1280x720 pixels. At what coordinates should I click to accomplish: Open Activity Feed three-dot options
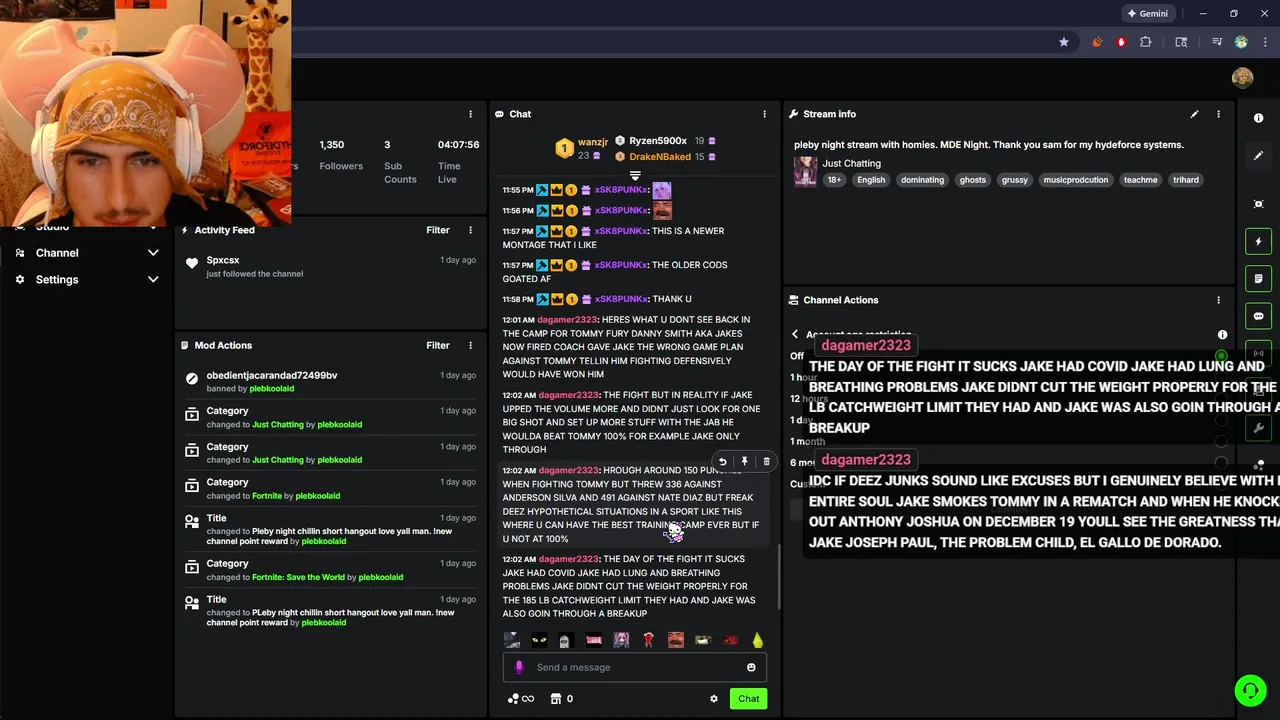[470, 230]
